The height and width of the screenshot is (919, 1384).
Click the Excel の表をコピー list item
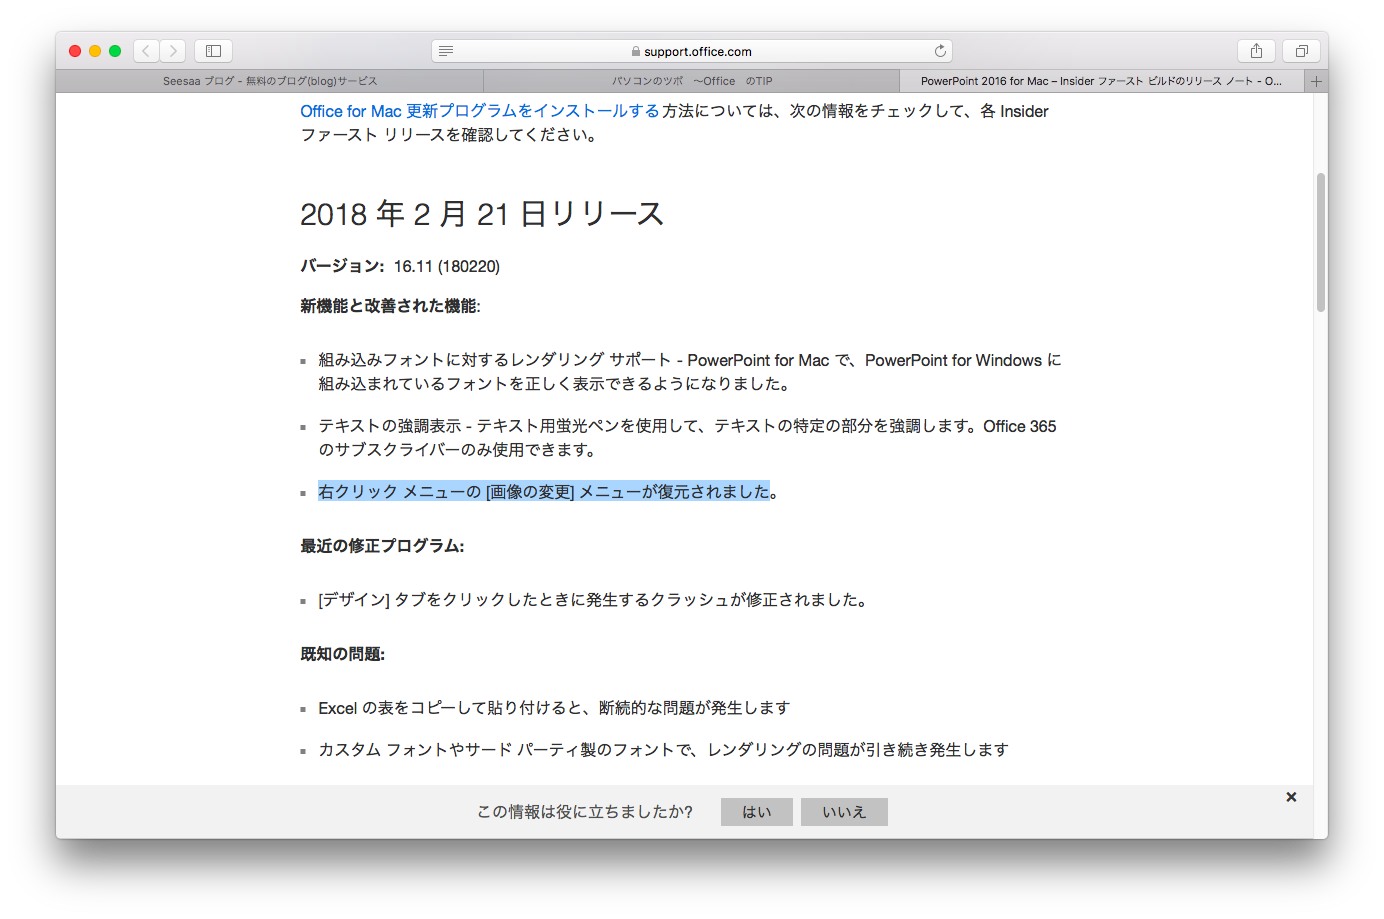click(554, 708)
